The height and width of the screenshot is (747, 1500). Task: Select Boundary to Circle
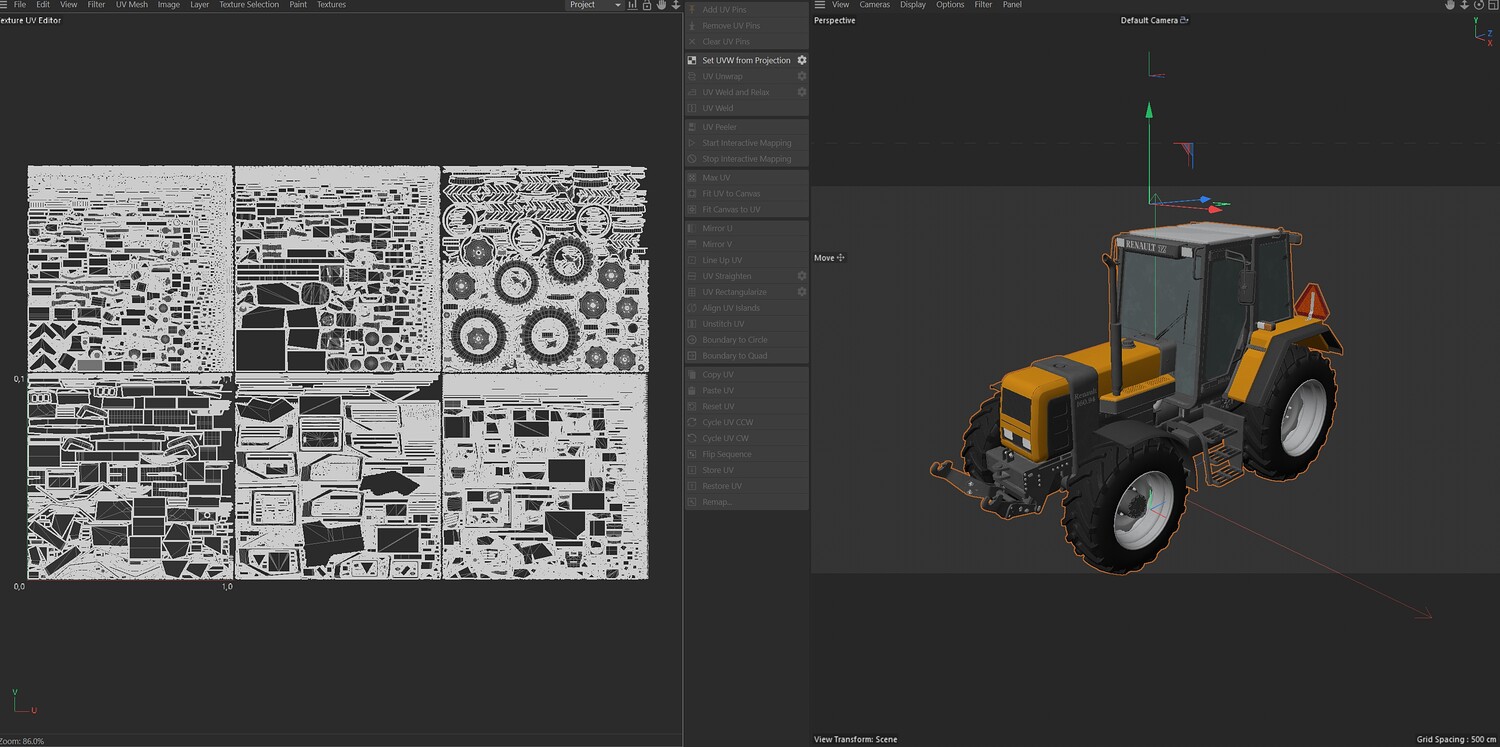pyautogui.click(x=746, y=340)
